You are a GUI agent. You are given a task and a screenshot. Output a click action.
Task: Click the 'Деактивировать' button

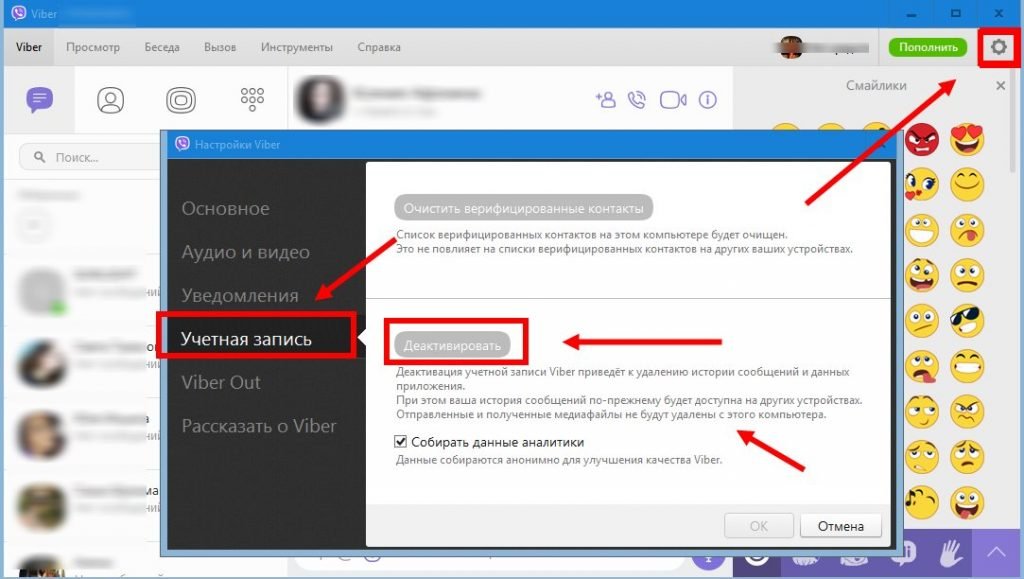pyautogui.click(x=450, y=344)
